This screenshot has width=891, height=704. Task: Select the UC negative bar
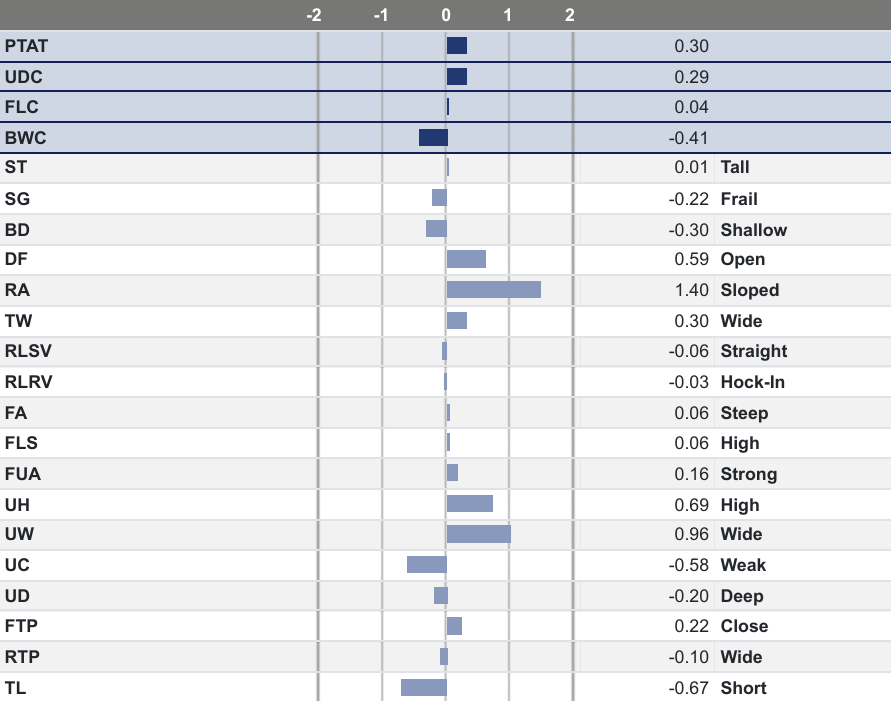[x=427, y=565]
